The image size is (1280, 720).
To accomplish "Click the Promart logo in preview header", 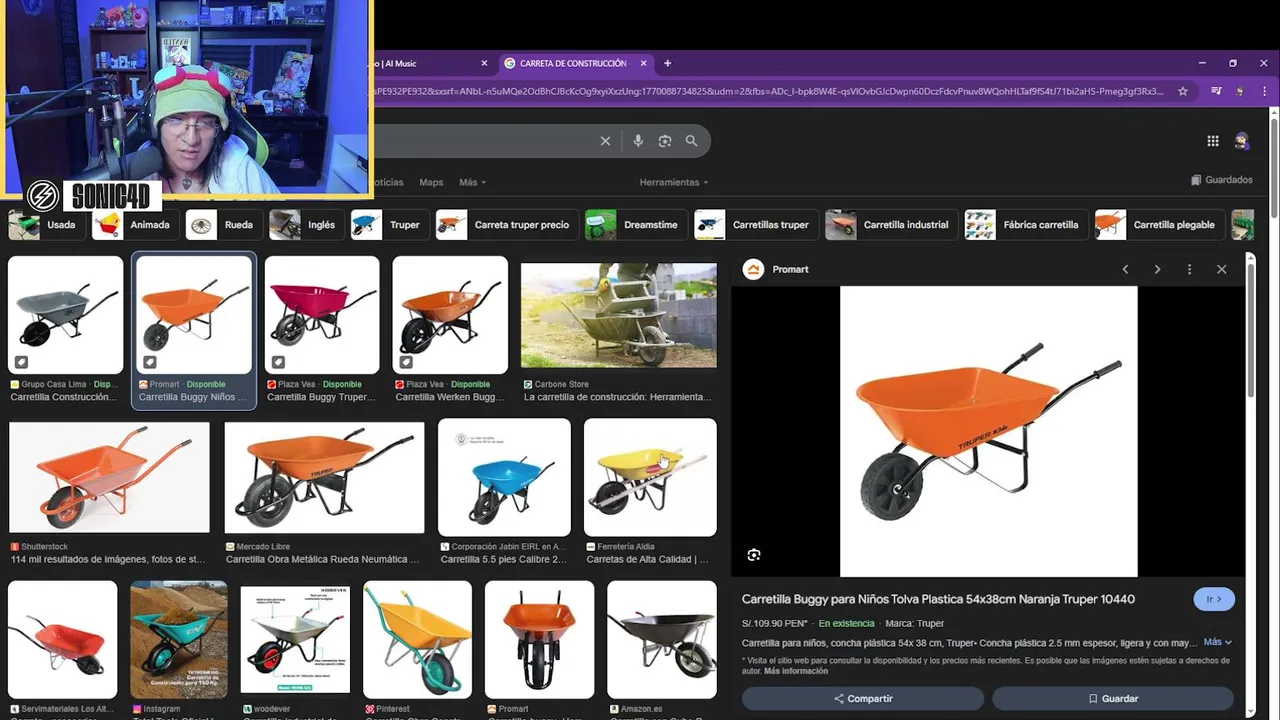I will 754,269.
